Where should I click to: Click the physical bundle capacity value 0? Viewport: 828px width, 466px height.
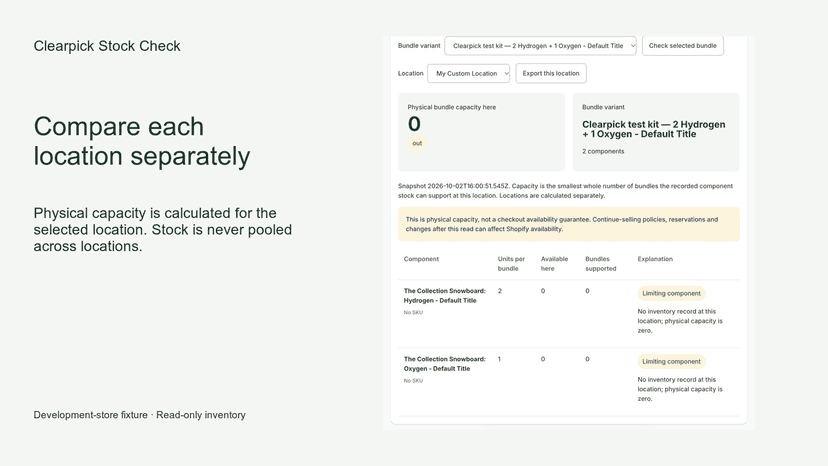click(x=414, y=124)
